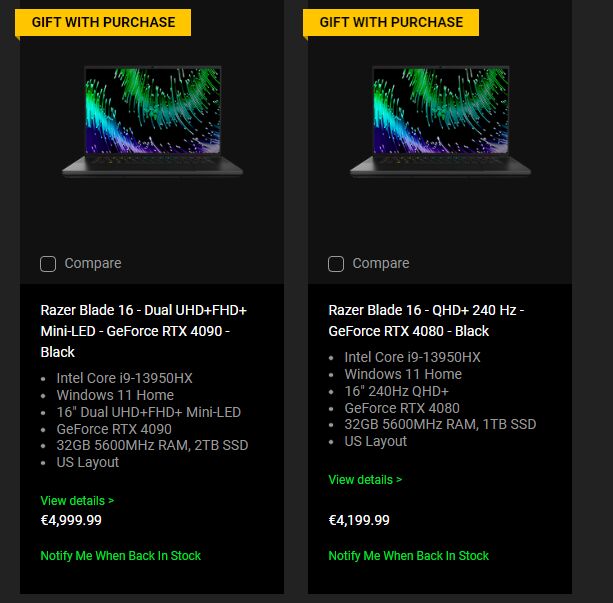Image resolution: width=613 pixels, height=603 pixels.
Task: Click the Gift With Purchase badge on RTX 4090 card
Action: 103,22
